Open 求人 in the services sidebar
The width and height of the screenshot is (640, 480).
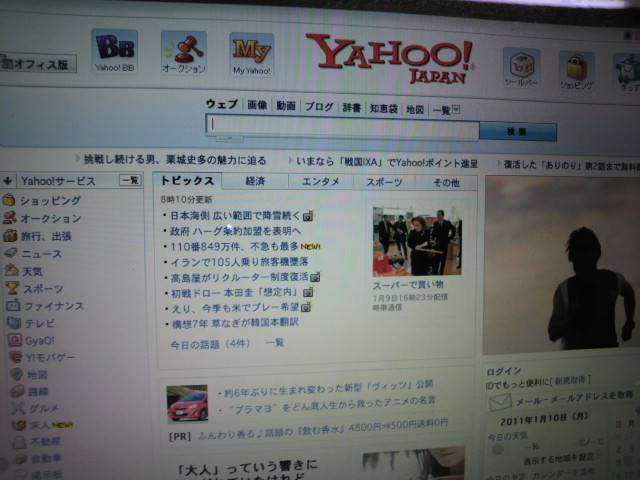(42, 425)
